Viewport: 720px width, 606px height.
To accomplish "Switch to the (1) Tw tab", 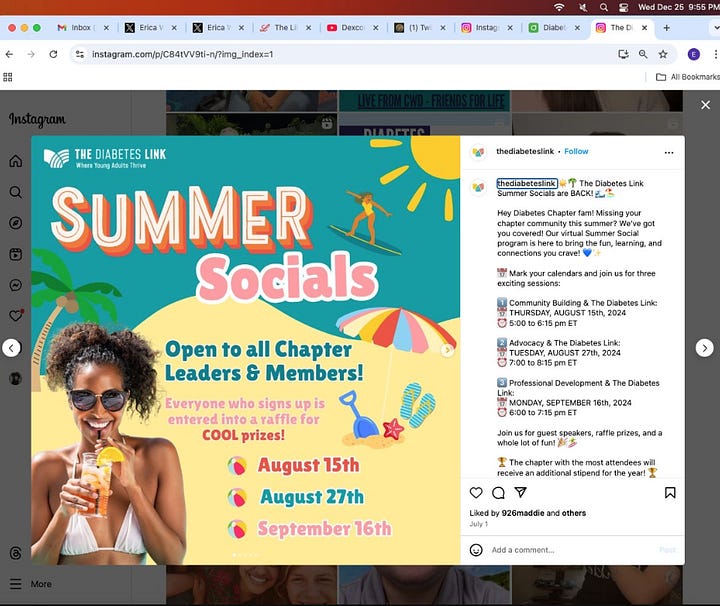I will pos(417,28).
